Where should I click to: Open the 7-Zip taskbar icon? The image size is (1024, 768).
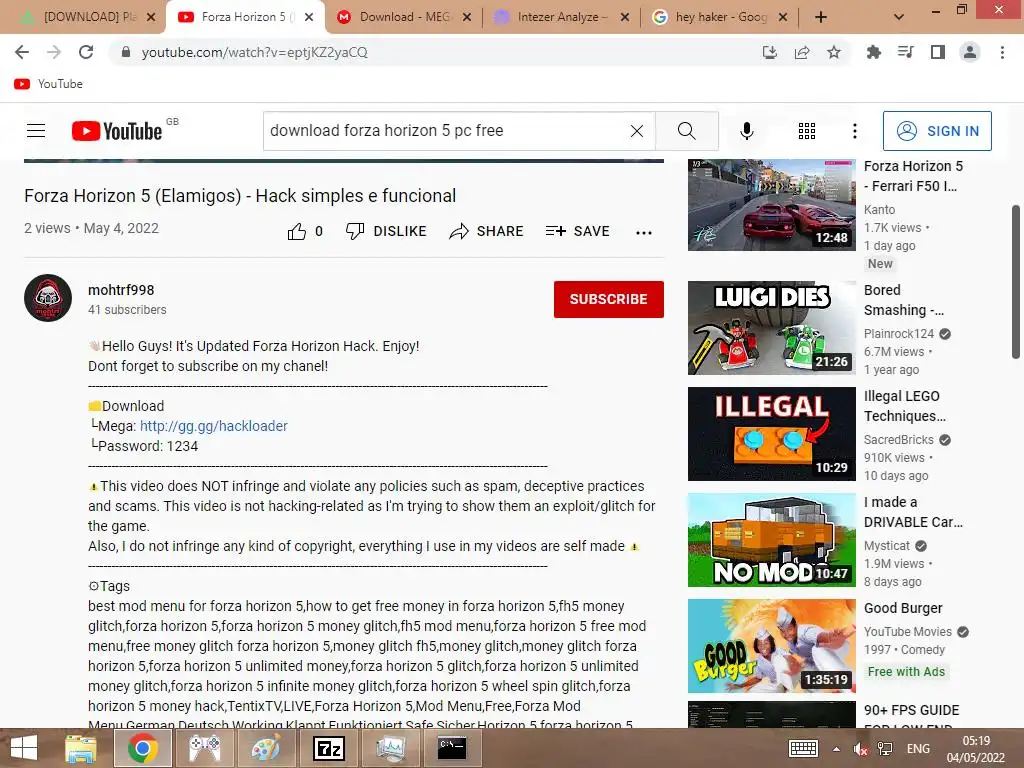[x=328, y=748]
